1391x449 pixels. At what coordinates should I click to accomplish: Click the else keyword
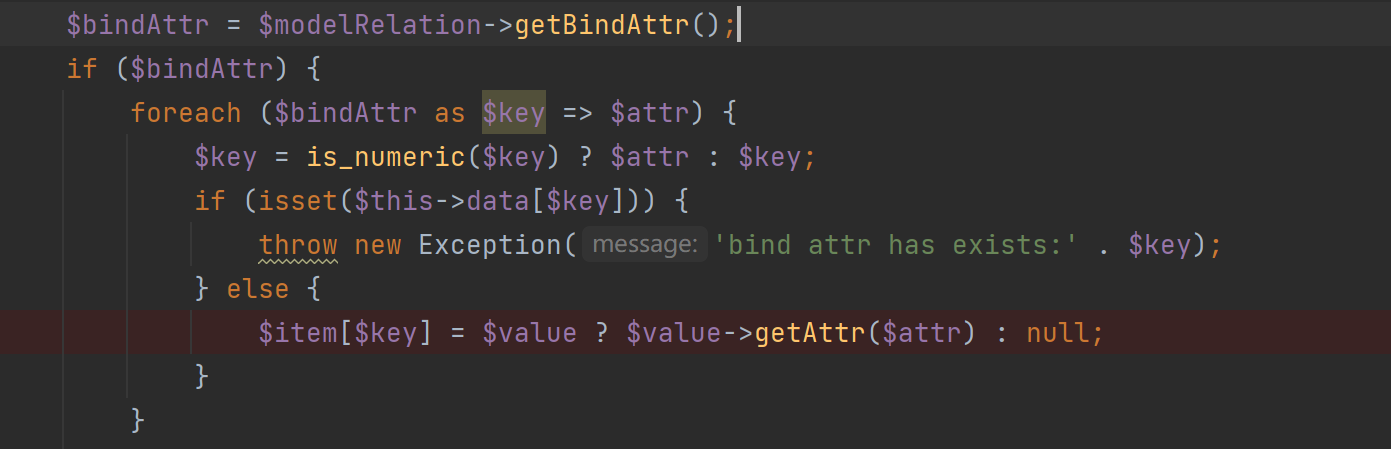tap(258, 289)
